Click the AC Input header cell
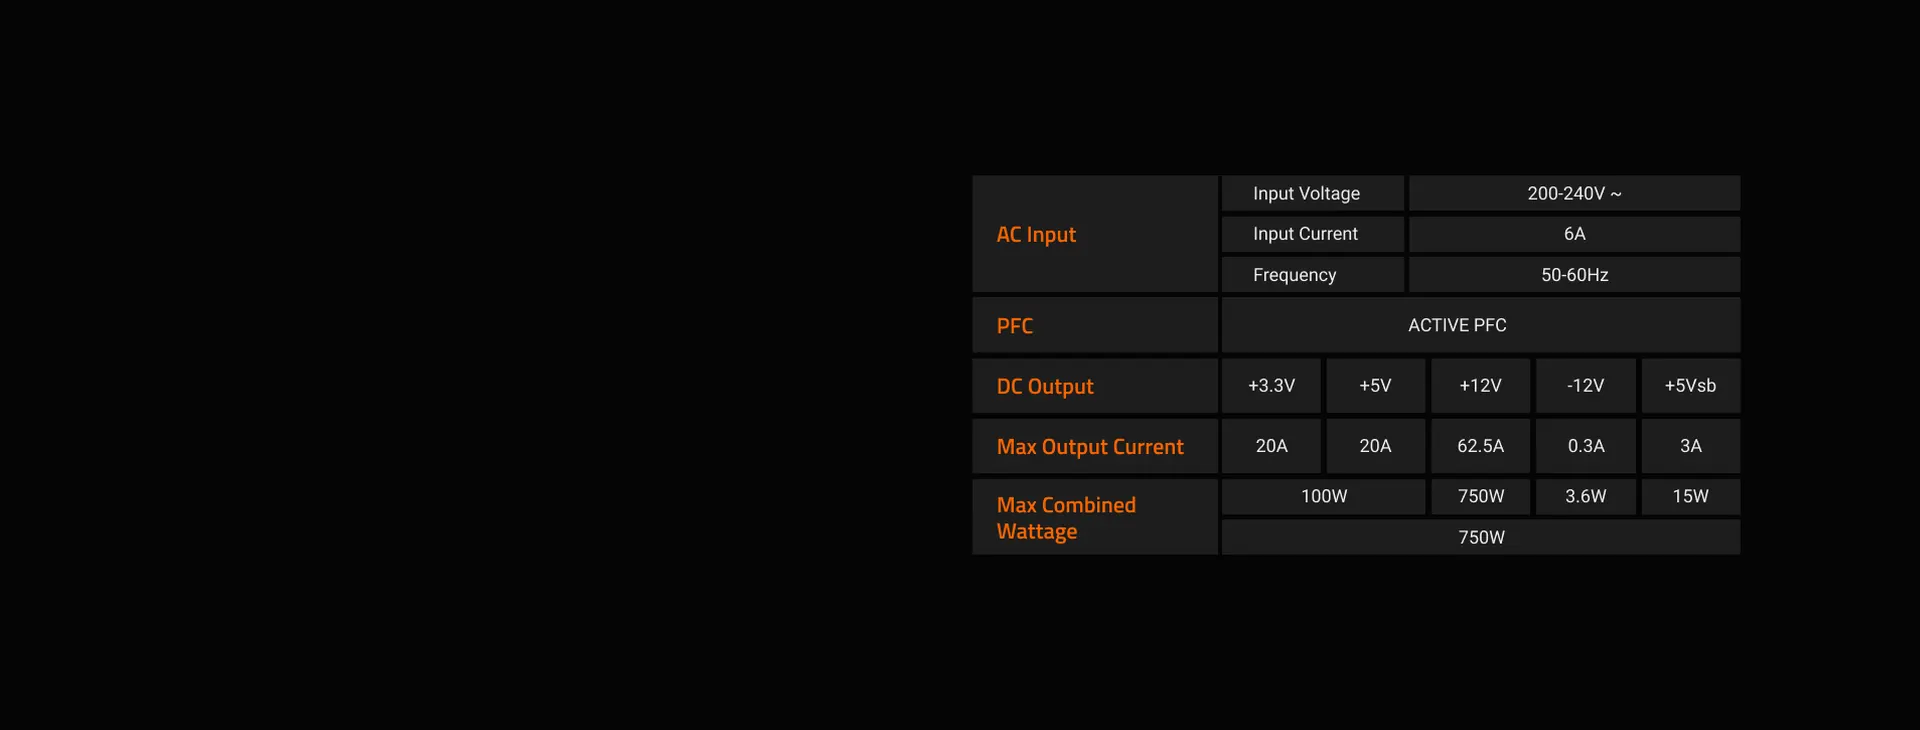 click(x=1095, y=234)
